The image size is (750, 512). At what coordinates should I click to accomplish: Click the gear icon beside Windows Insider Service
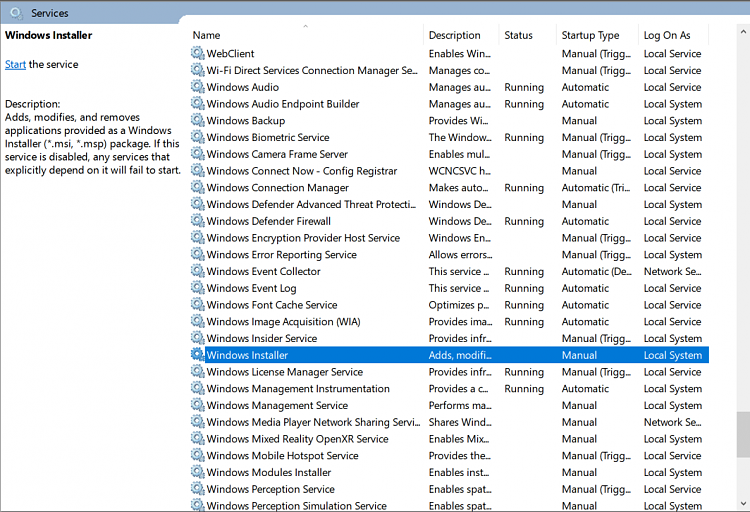point(198,338)
